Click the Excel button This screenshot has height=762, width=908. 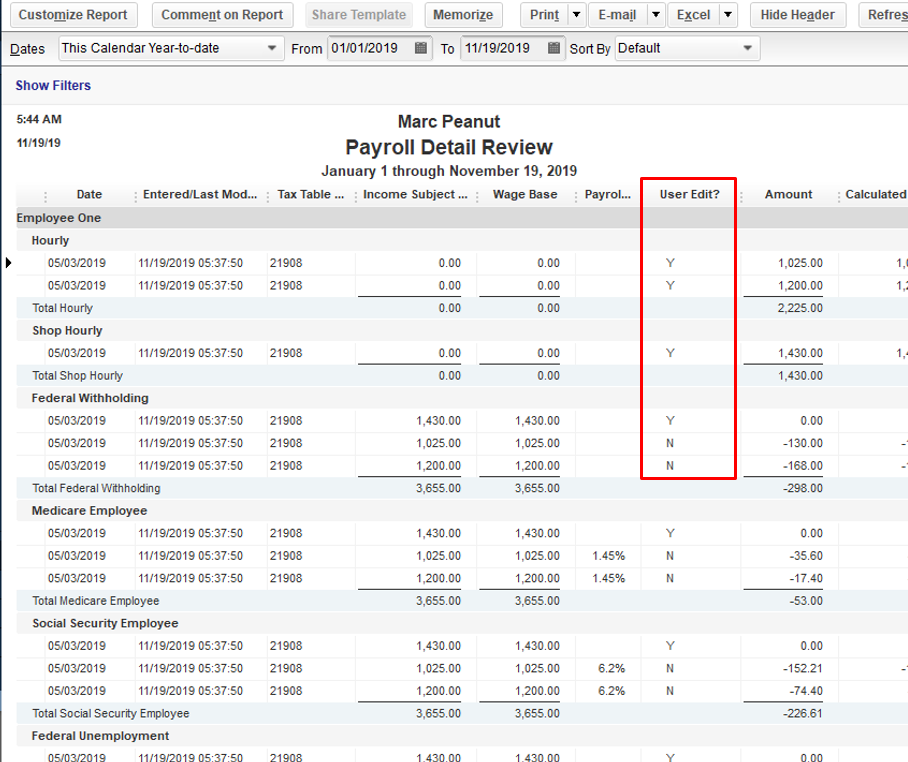point(694,14)
